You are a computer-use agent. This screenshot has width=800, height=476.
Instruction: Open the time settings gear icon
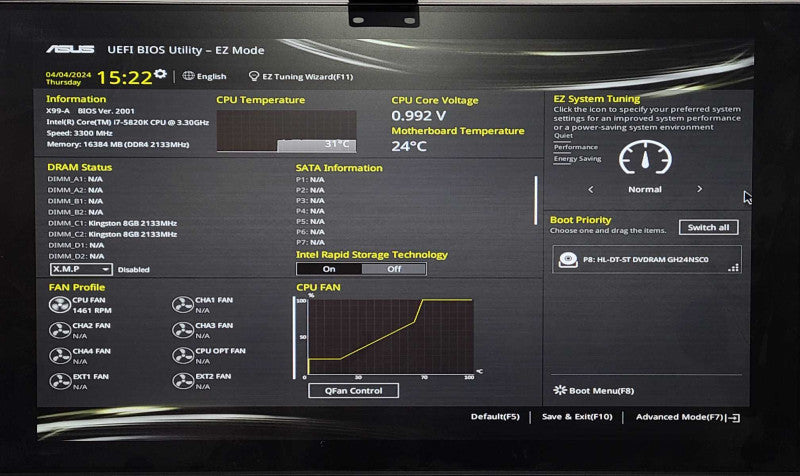pos(160,73)
